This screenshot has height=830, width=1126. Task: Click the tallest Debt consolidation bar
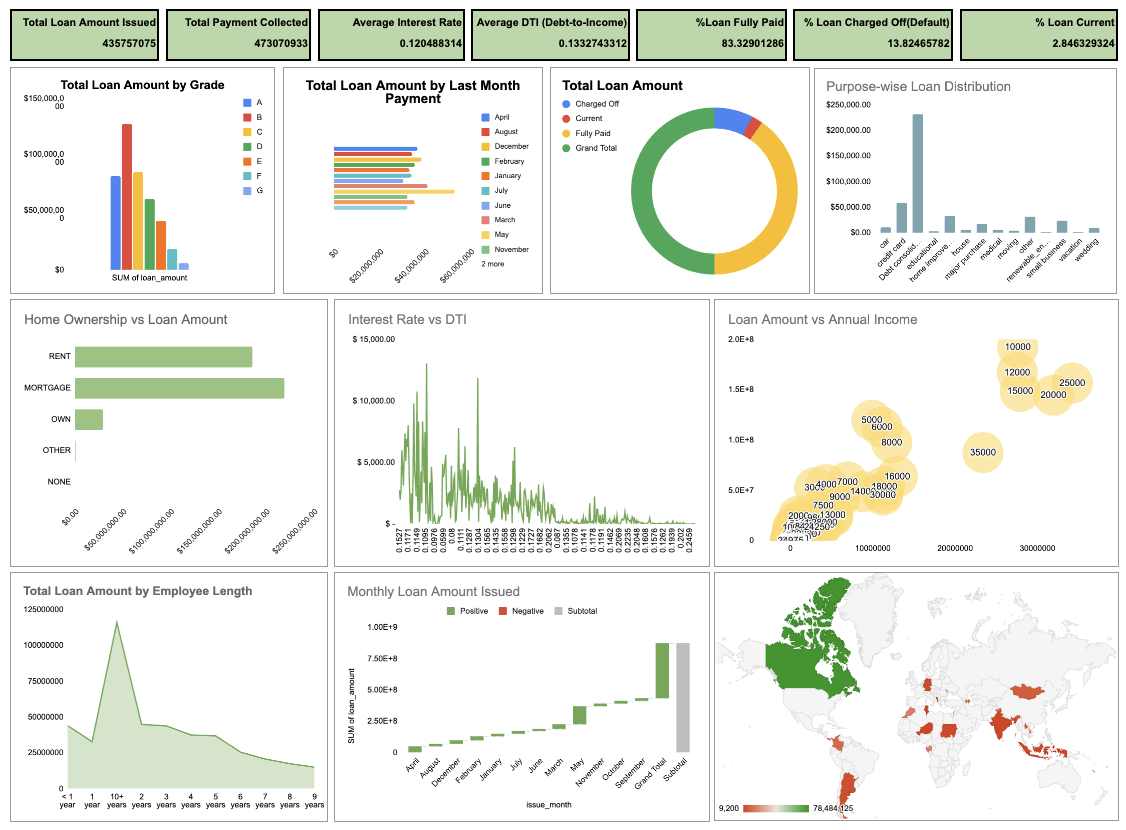point(917,173)
